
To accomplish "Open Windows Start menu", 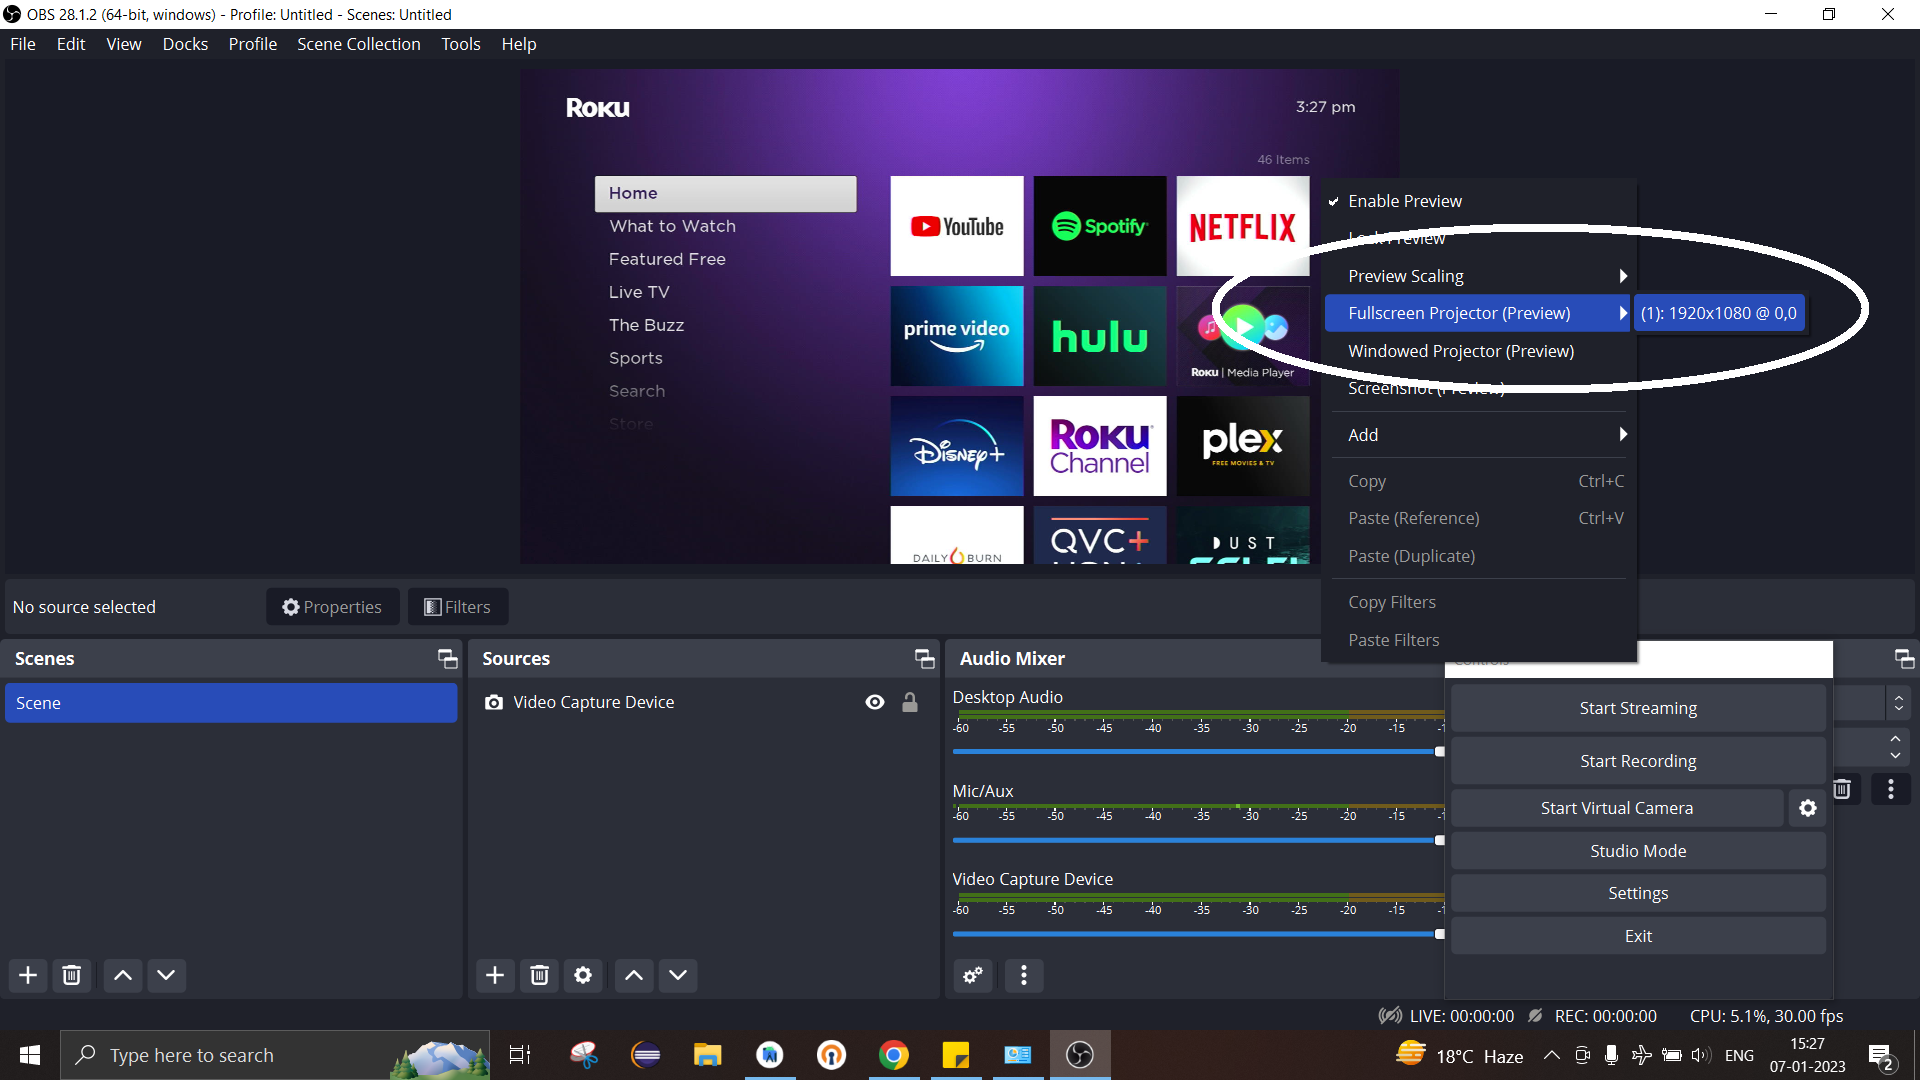I will [30, 1057].
